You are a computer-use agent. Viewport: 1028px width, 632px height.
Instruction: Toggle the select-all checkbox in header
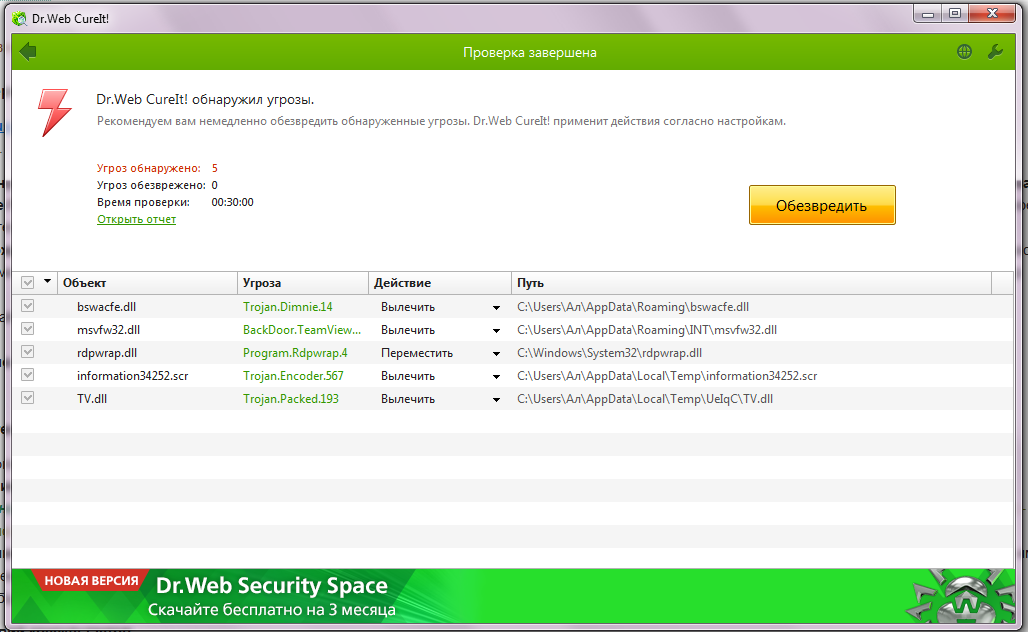pos(28,283)
